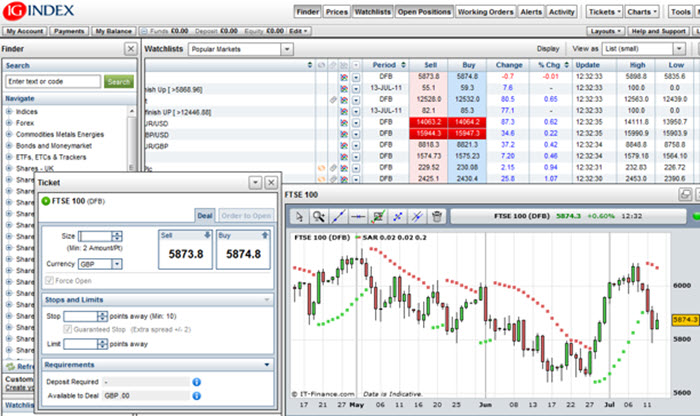The width and height of the screenshot is (700, 416).
Task: Open the Open Positions menu
Action: pos(424,12)
